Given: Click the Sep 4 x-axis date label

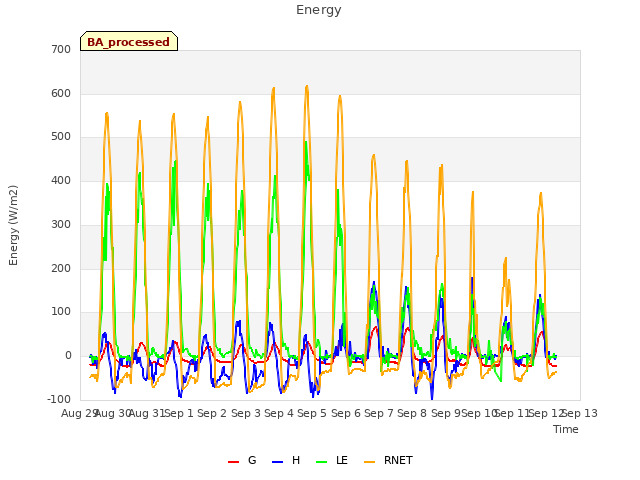Looking at the screenshot, I should tap(279, 413).
